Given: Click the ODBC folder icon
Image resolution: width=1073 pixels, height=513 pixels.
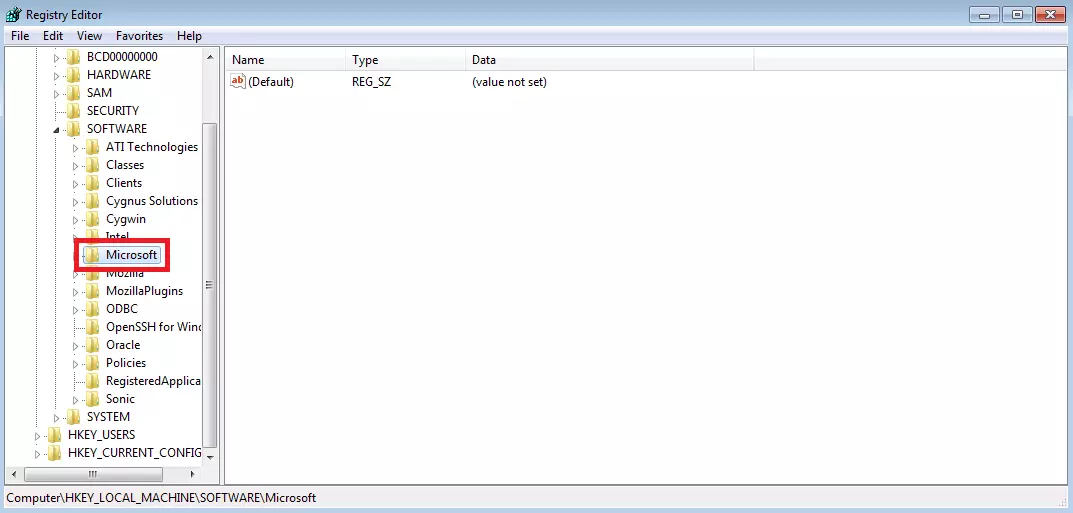Looking at the screenshot, I should pos(93,309).
